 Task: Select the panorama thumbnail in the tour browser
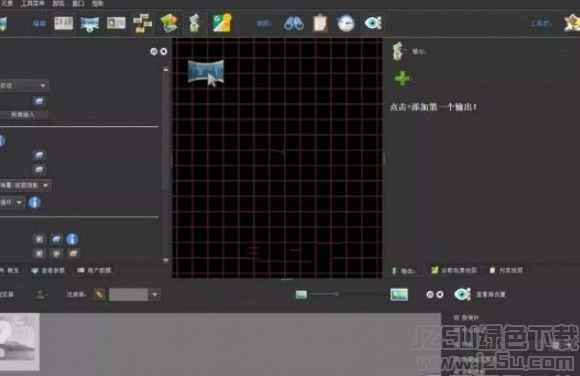coord(19,341)
